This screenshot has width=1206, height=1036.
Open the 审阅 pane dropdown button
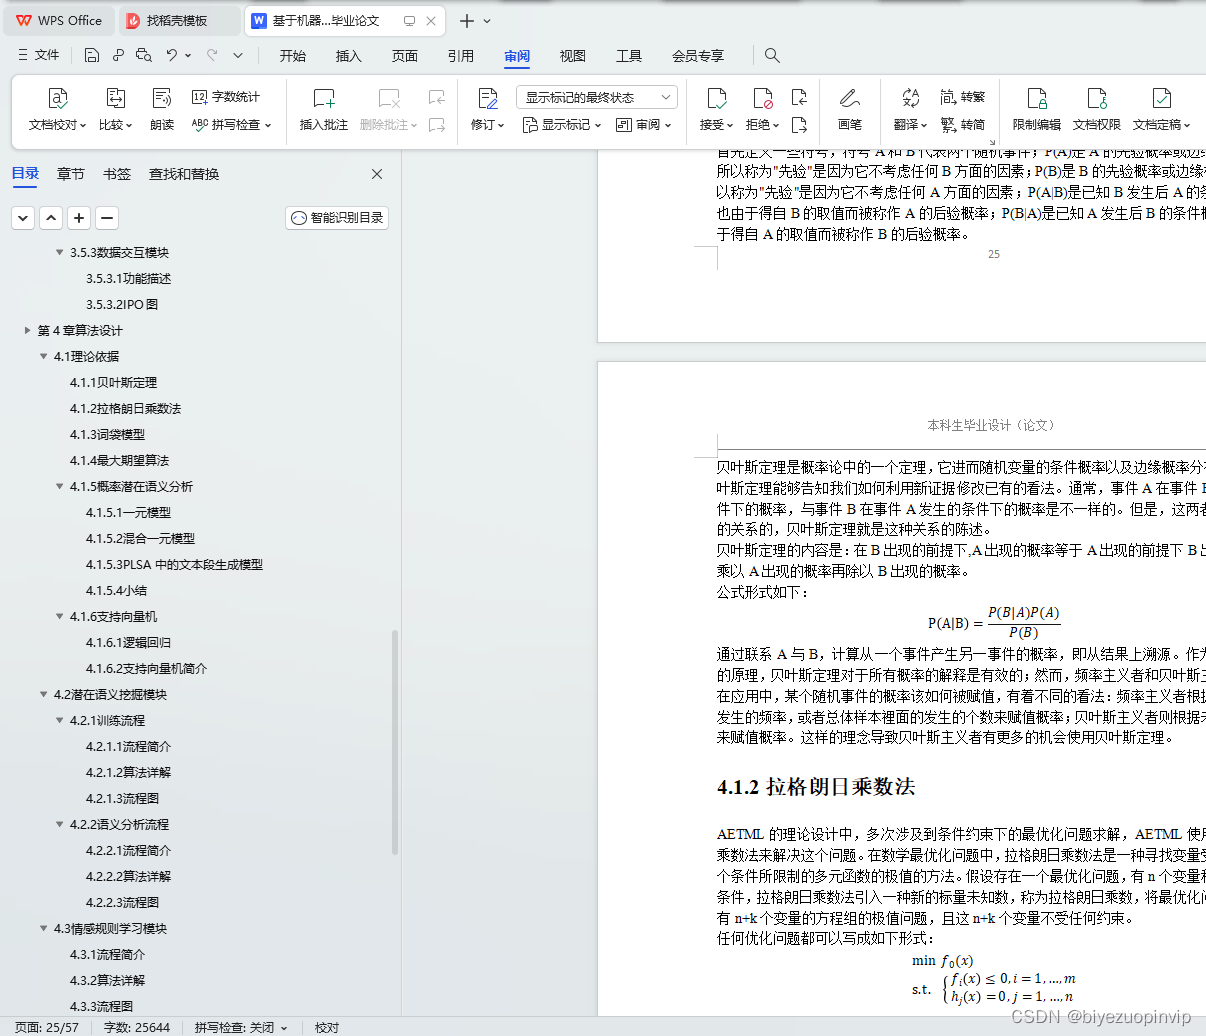643,125
